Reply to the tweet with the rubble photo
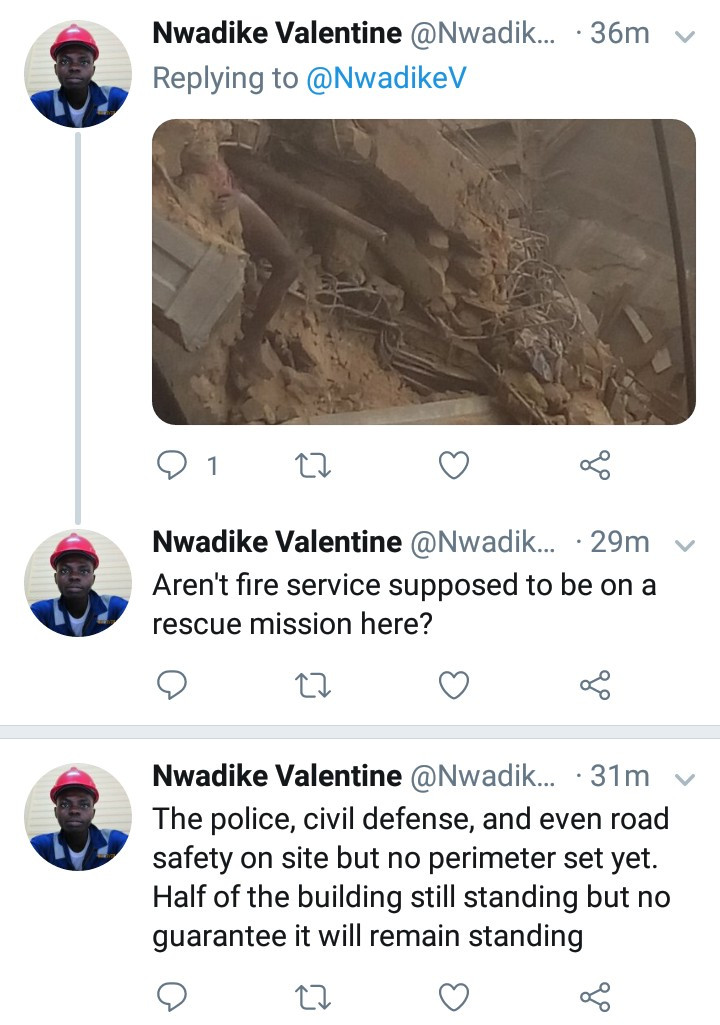Screen dimensions: 720x1025 pos(172,465)
